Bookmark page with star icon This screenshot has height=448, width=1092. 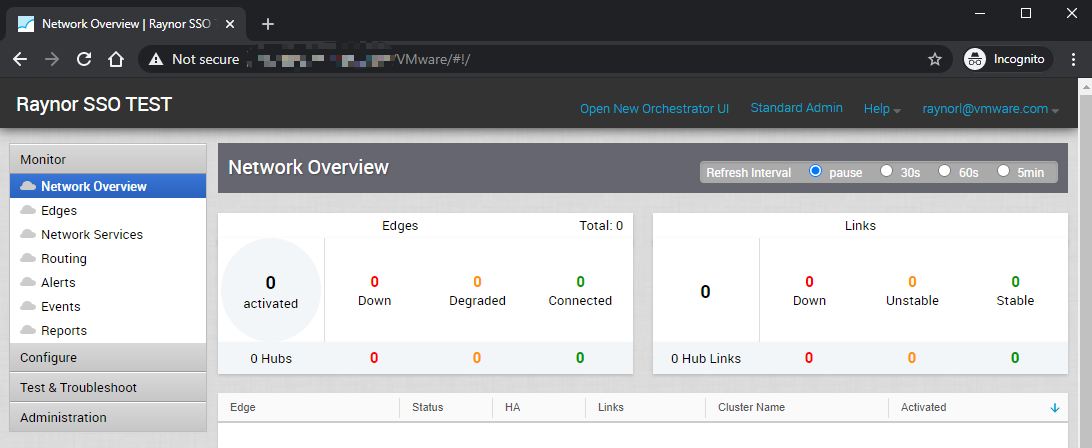[x=935, y=59]
